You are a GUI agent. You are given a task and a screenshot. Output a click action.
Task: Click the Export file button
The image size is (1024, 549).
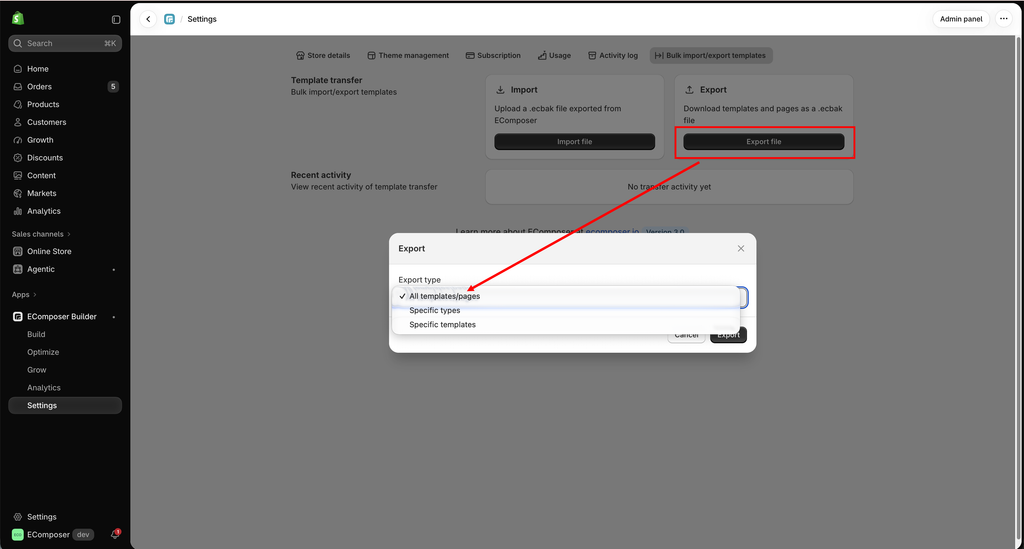tap(763, 142)
